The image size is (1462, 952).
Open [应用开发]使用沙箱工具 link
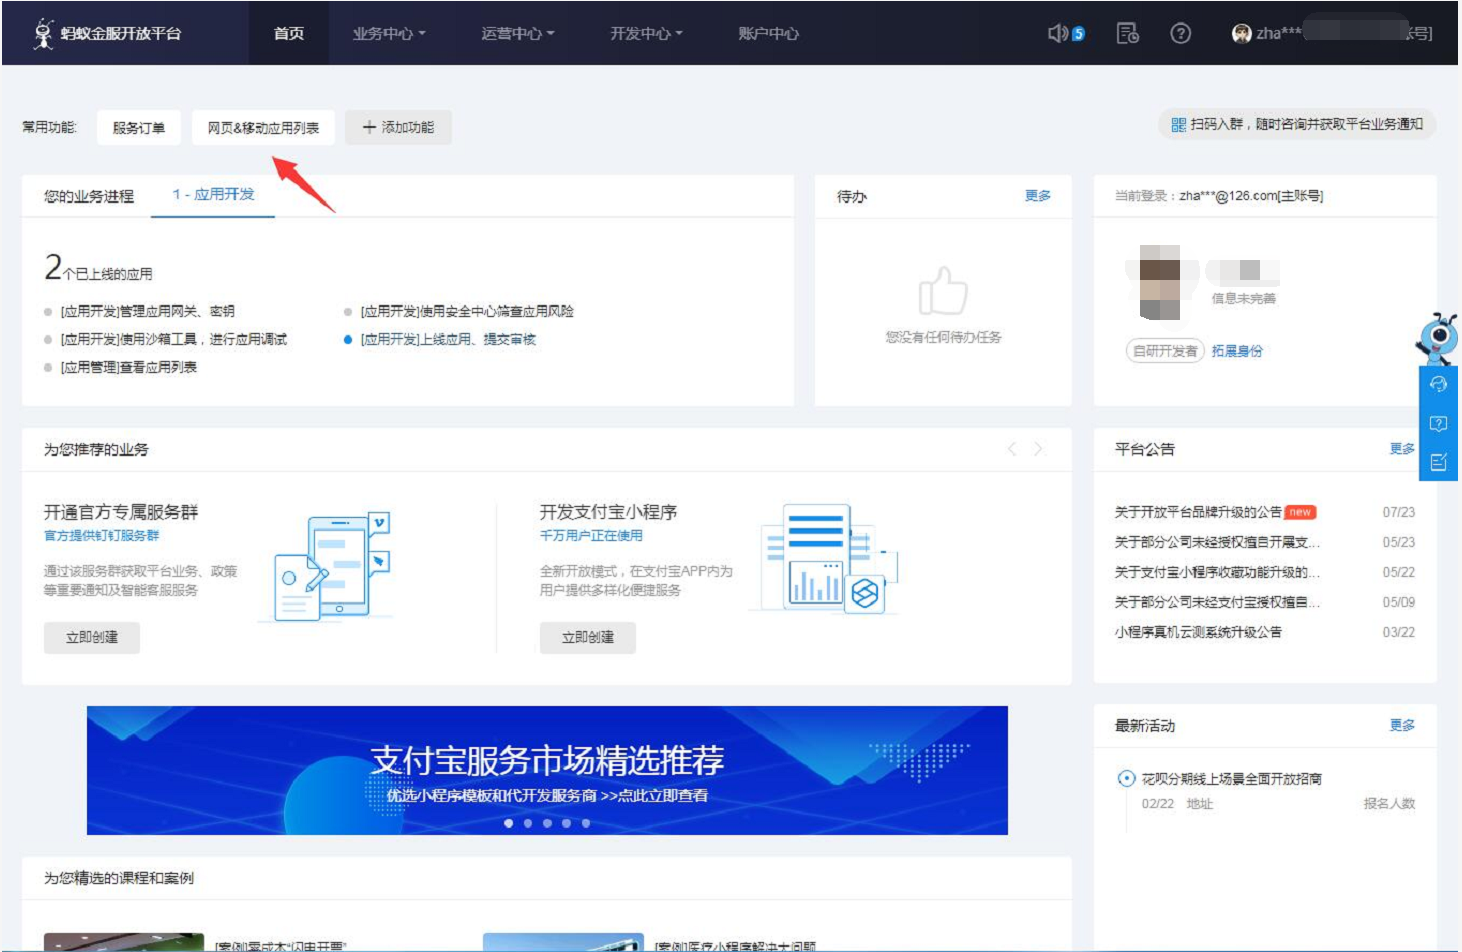174,339
